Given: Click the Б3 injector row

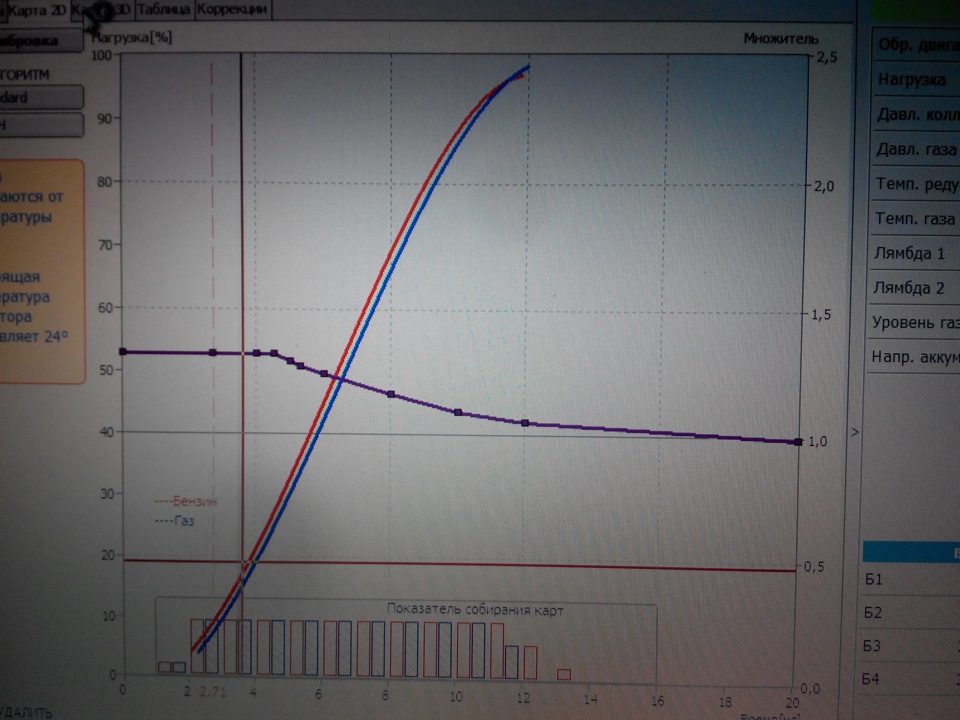Looking at the screenshot, I should click(x=910, y=646).
